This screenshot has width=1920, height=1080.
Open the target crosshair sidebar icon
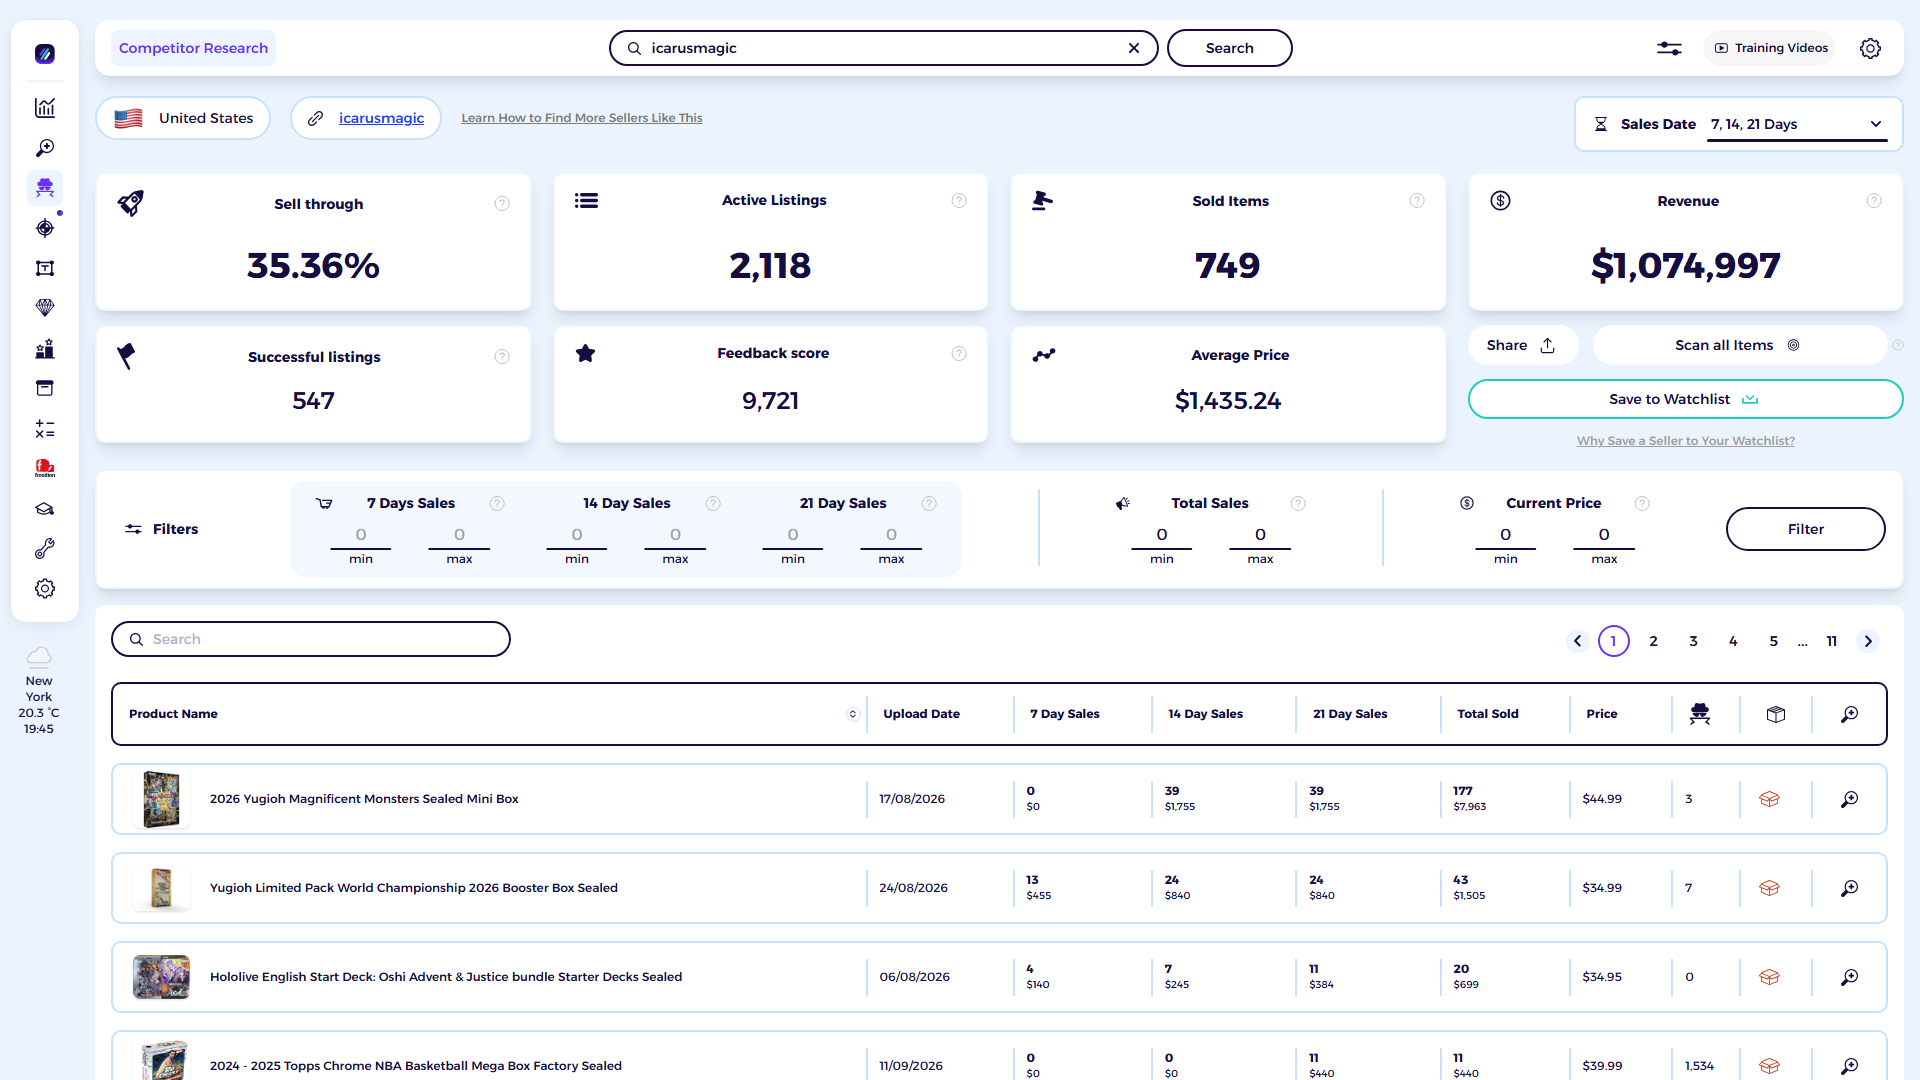point(45,228)
